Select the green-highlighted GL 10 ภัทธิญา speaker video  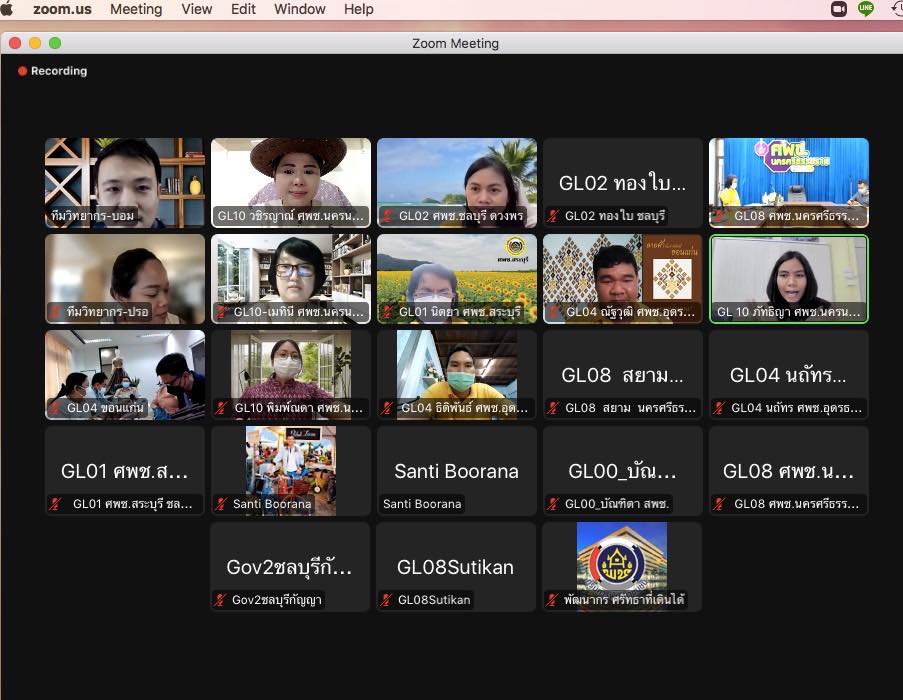(789, 278)
